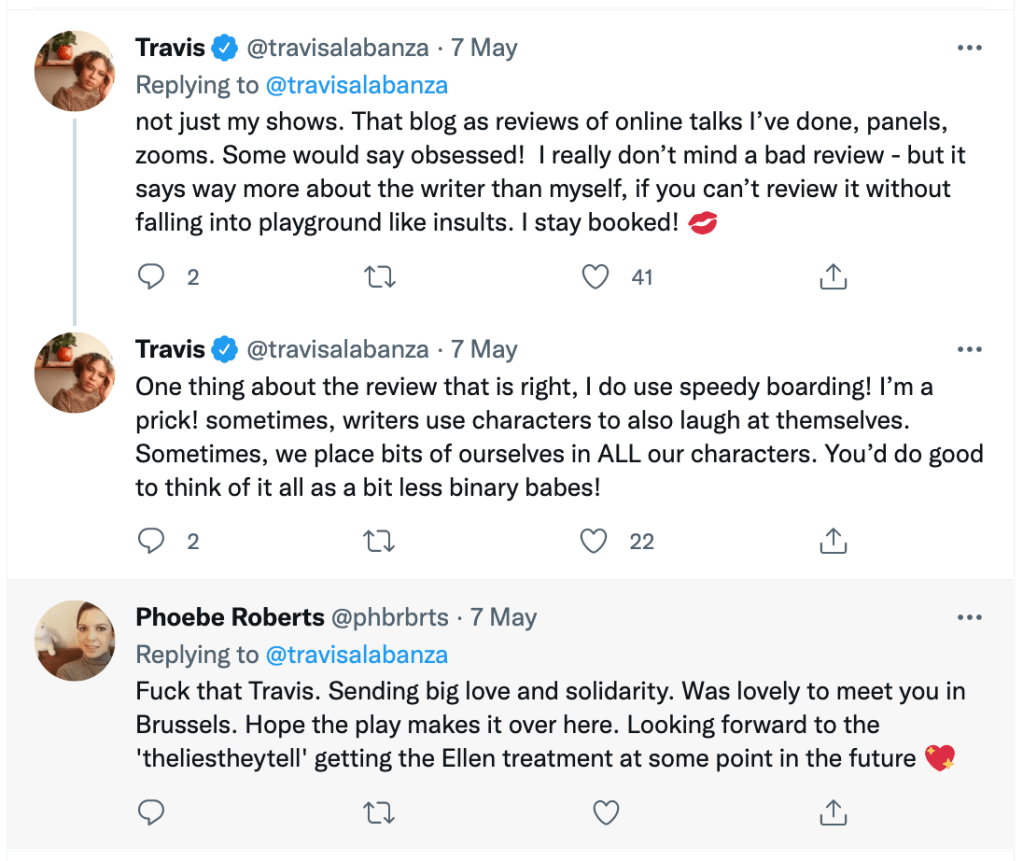Open more options on speedy boarding tweet
Screen dimensions: 1023x861
[x=969, y=349]
